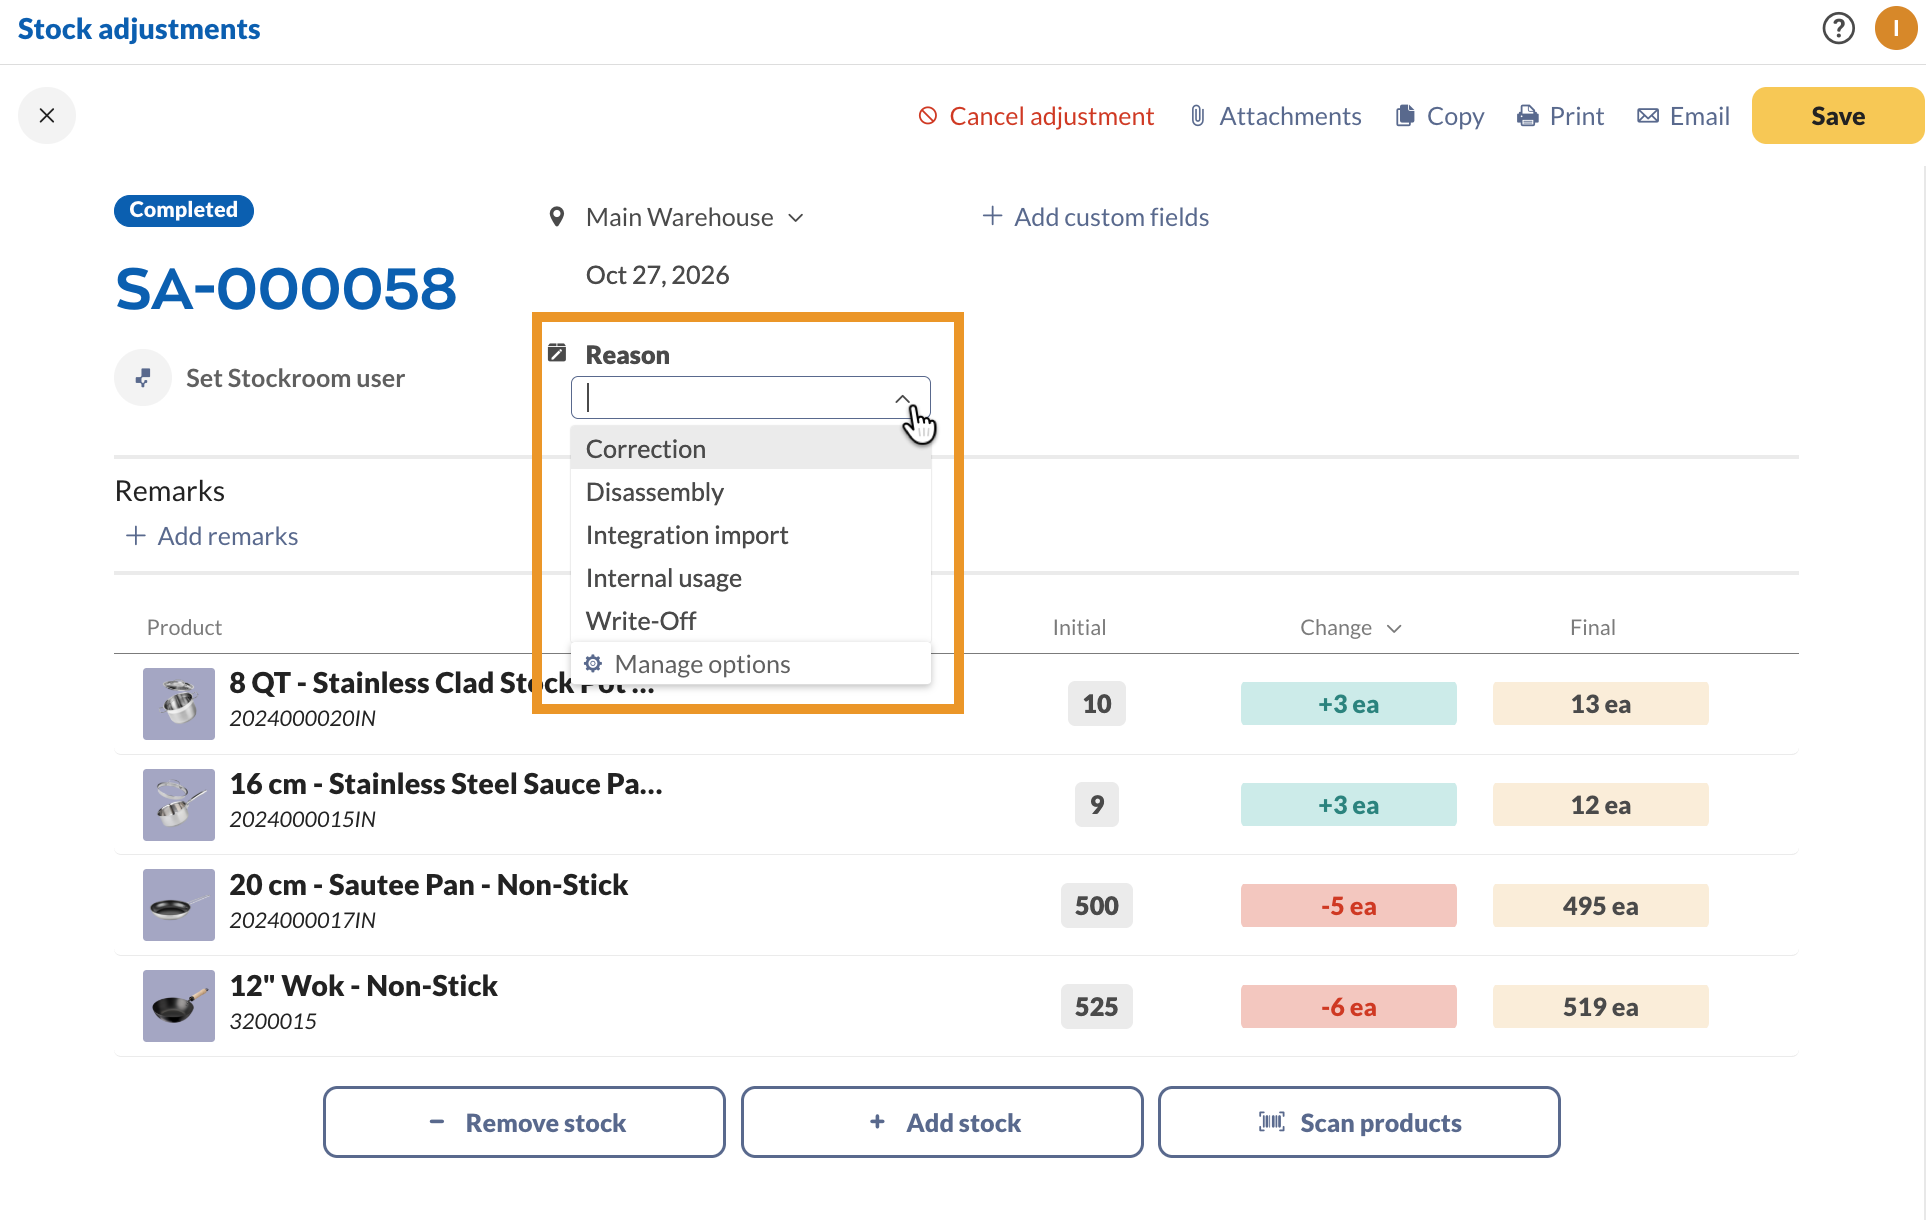Click Scan products barcode button
The image size is (1926, 1220).
(x=1359, y=1122)
